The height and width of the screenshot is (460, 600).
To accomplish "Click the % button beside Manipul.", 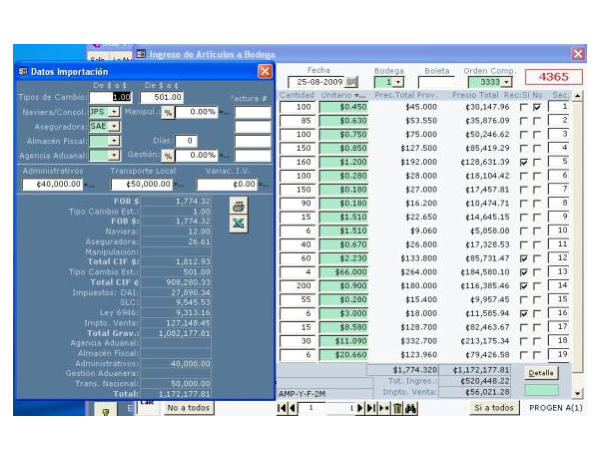I will 168,112.
